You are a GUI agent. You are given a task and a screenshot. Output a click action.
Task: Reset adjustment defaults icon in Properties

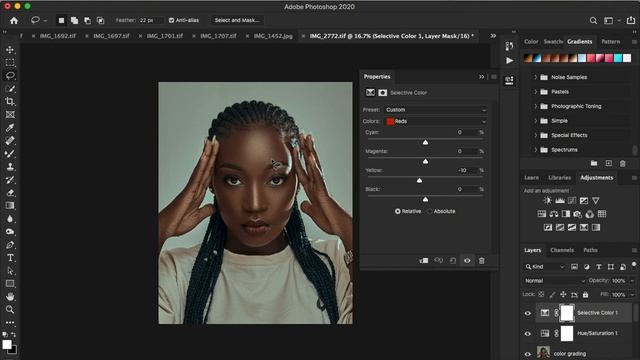click(453, 260)
